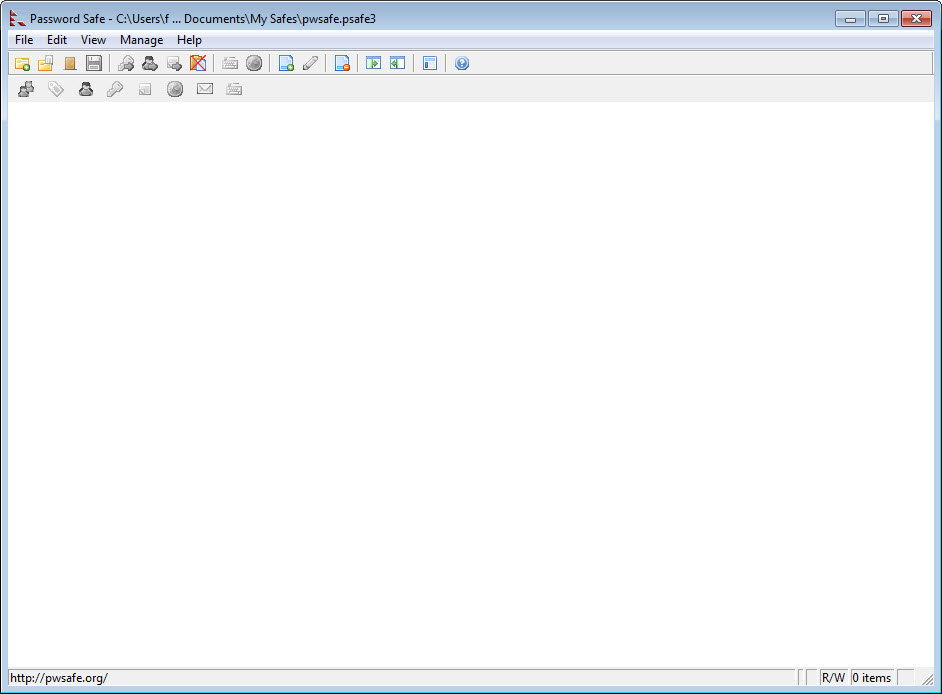Click the Autotype keyboard icon in the drag bar

[x=234, y=89]
